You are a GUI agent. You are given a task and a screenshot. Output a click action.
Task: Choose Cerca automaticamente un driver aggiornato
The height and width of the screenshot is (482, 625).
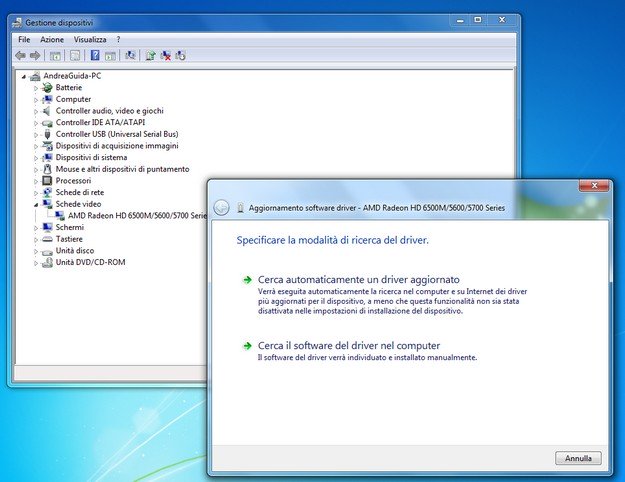tap(359, 279)
